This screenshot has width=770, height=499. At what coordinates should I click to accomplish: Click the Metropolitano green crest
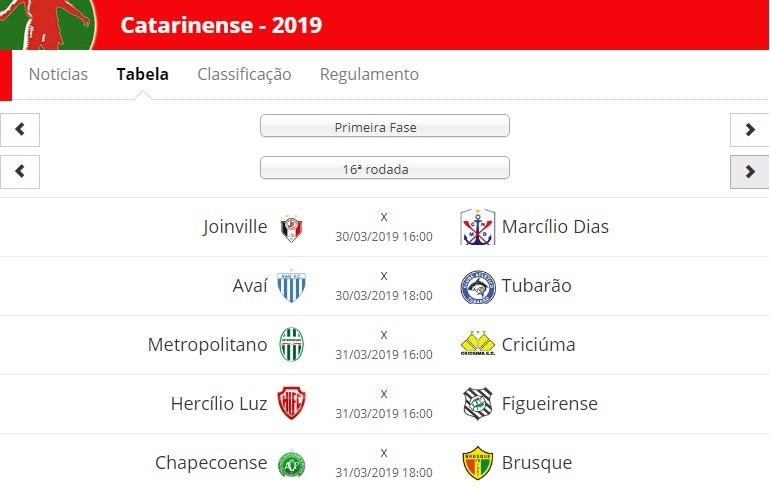coord(291,344)
